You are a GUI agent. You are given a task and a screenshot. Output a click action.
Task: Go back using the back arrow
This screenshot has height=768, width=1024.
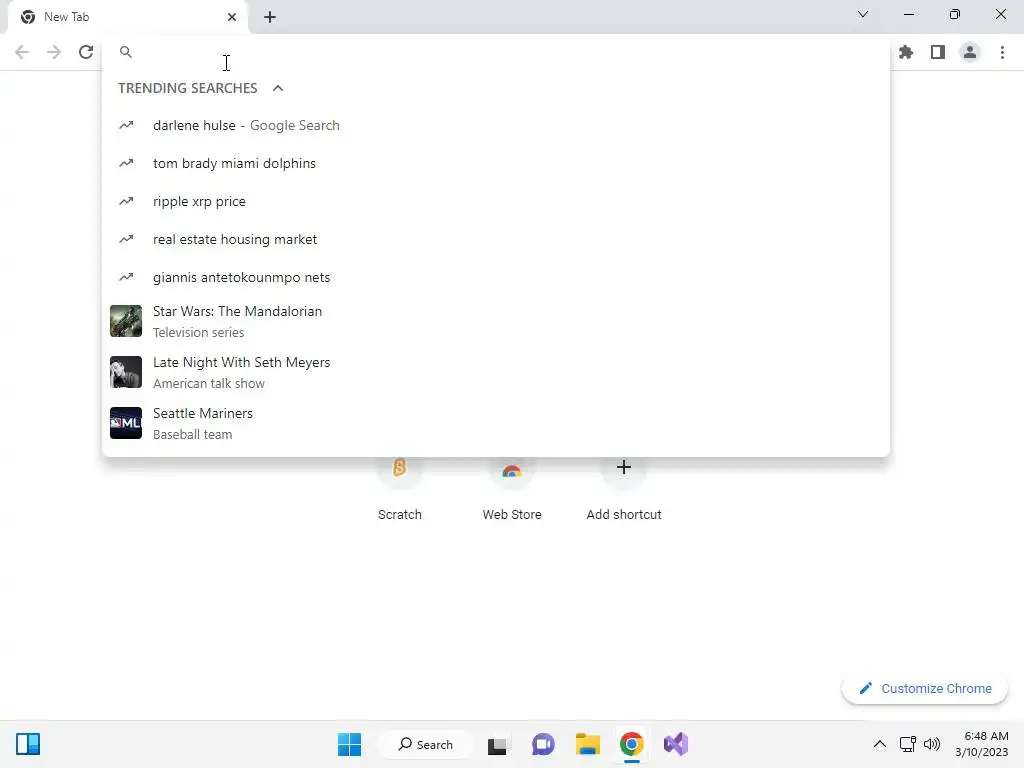(x=22, y=52)
